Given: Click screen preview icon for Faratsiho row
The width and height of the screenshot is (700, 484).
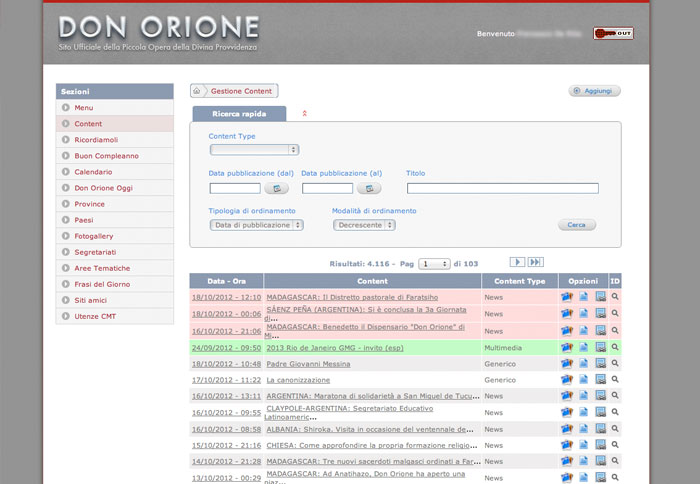Looking at the screenshot, I should coord(600,296).
